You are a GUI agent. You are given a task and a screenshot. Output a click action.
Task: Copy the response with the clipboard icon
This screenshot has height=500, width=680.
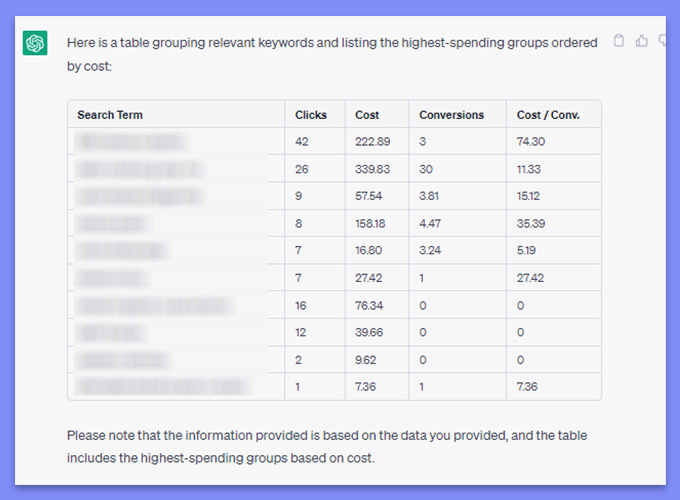(x=619, y=41)
